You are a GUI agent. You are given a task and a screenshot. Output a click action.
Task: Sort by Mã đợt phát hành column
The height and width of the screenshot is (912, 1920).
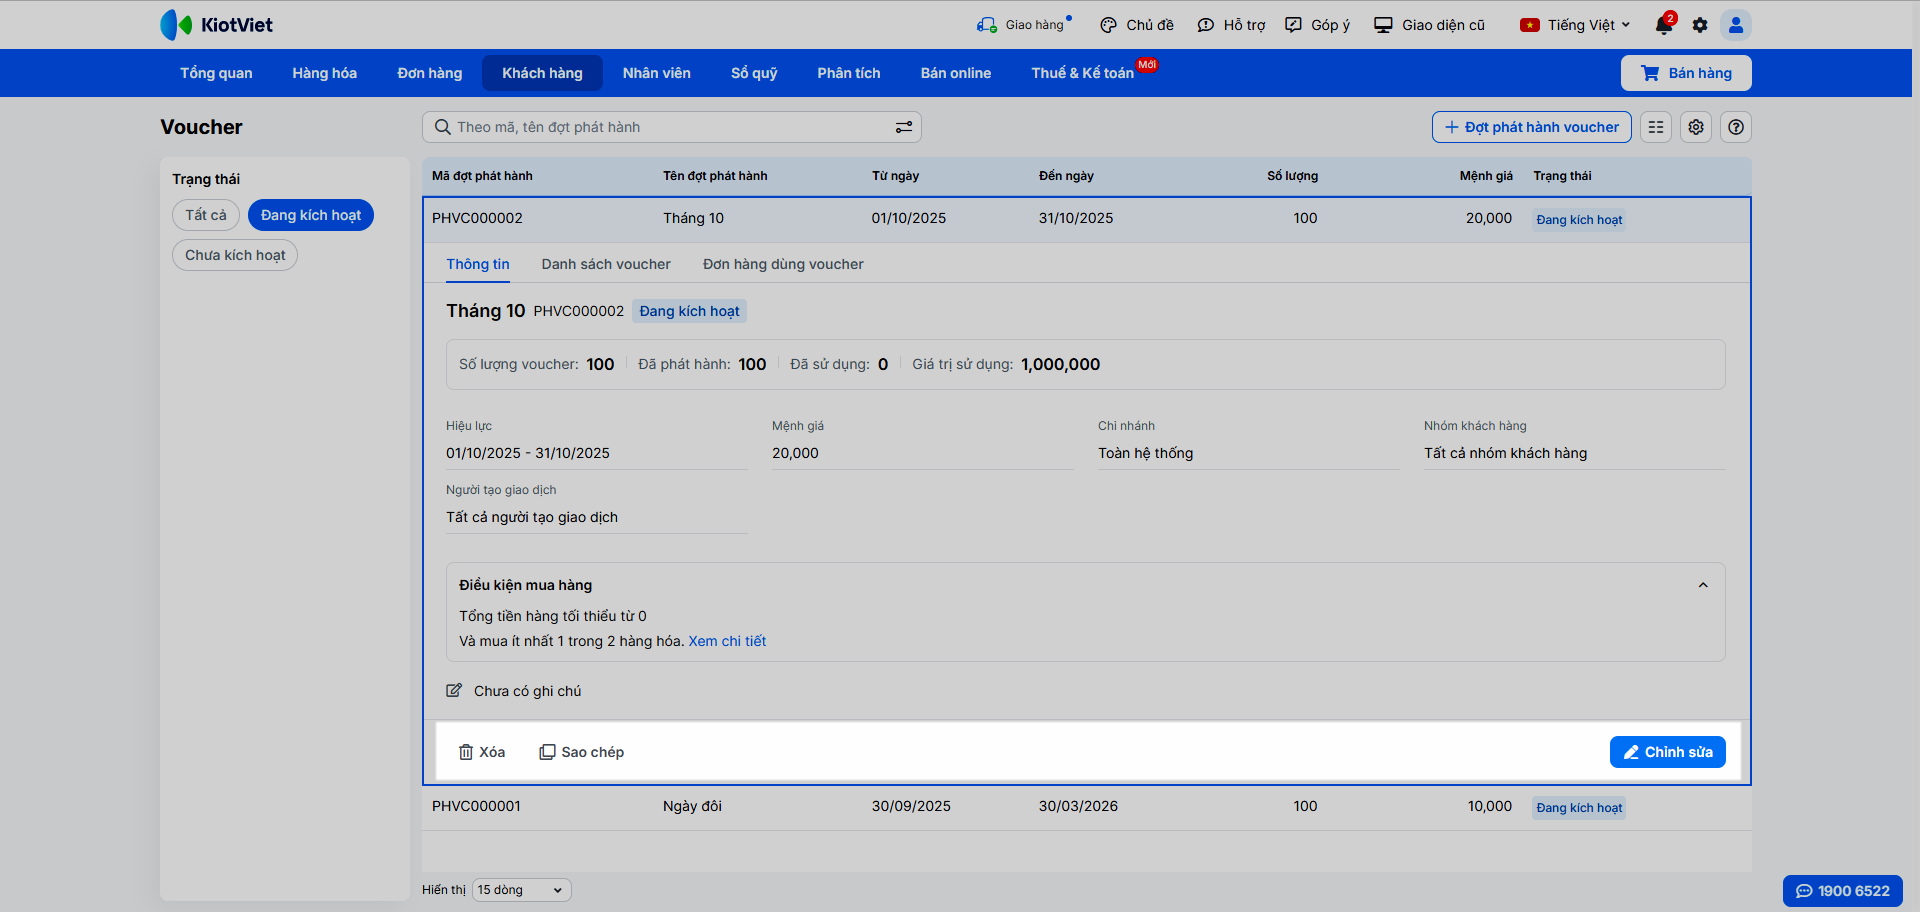(x=482, y=176)
